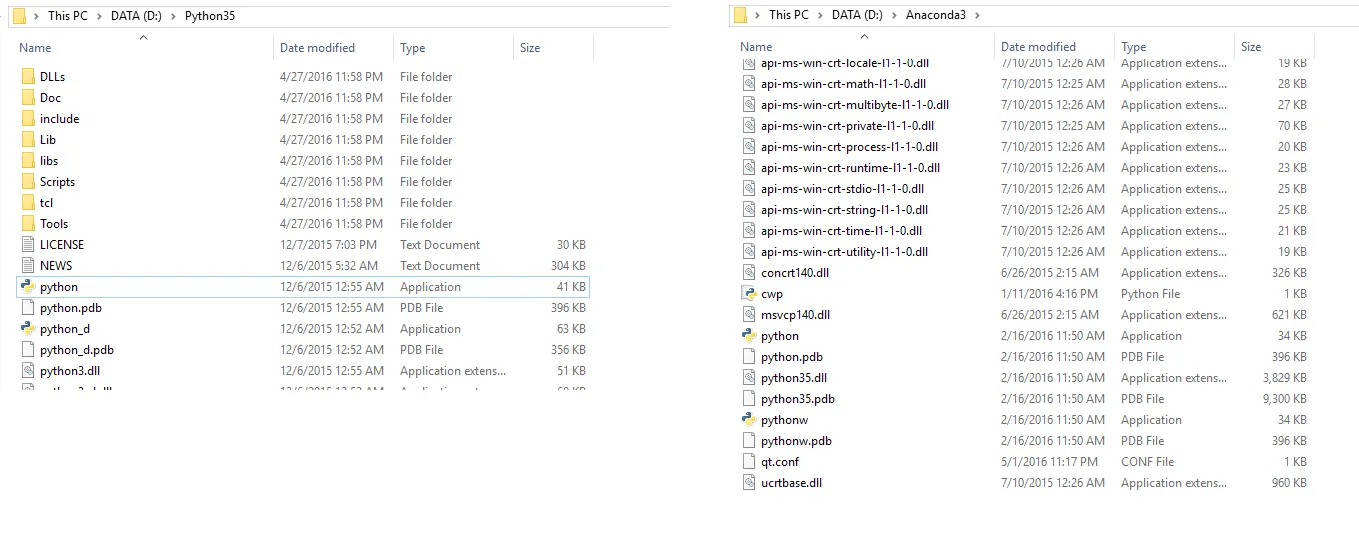Click 304 KB size of NEWS file

568,266
